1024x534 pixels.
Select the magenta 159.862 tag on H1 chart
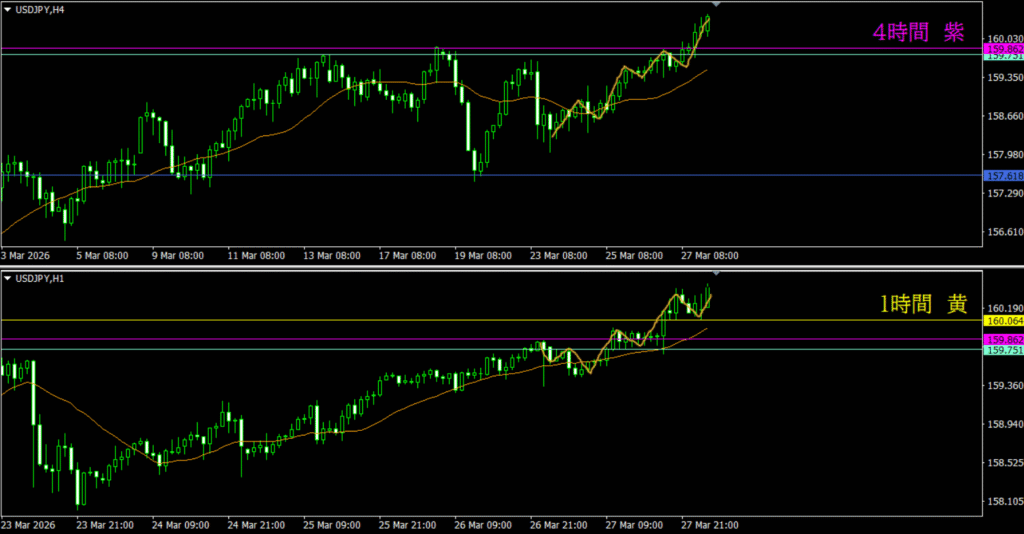pyautogui.click(x=1003, y=339)
